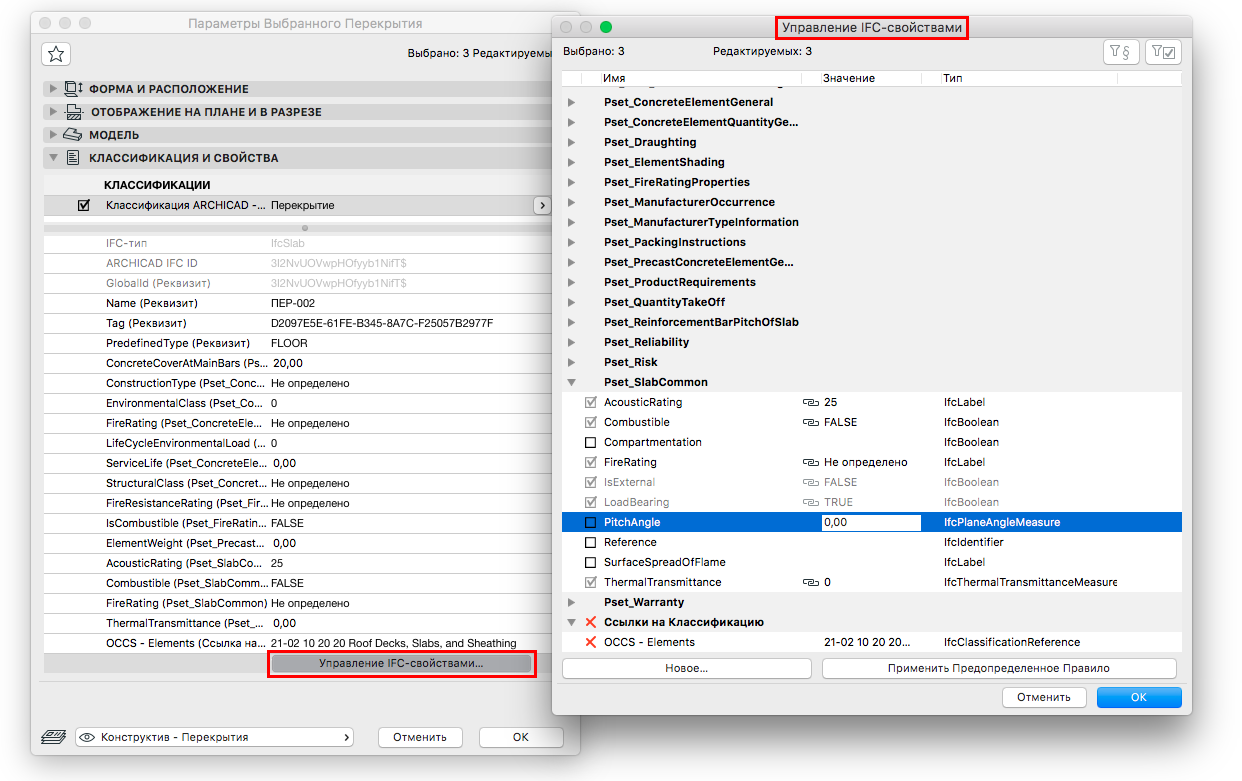Open the classification arrow button next to Перекрытие

click(541, 205)
